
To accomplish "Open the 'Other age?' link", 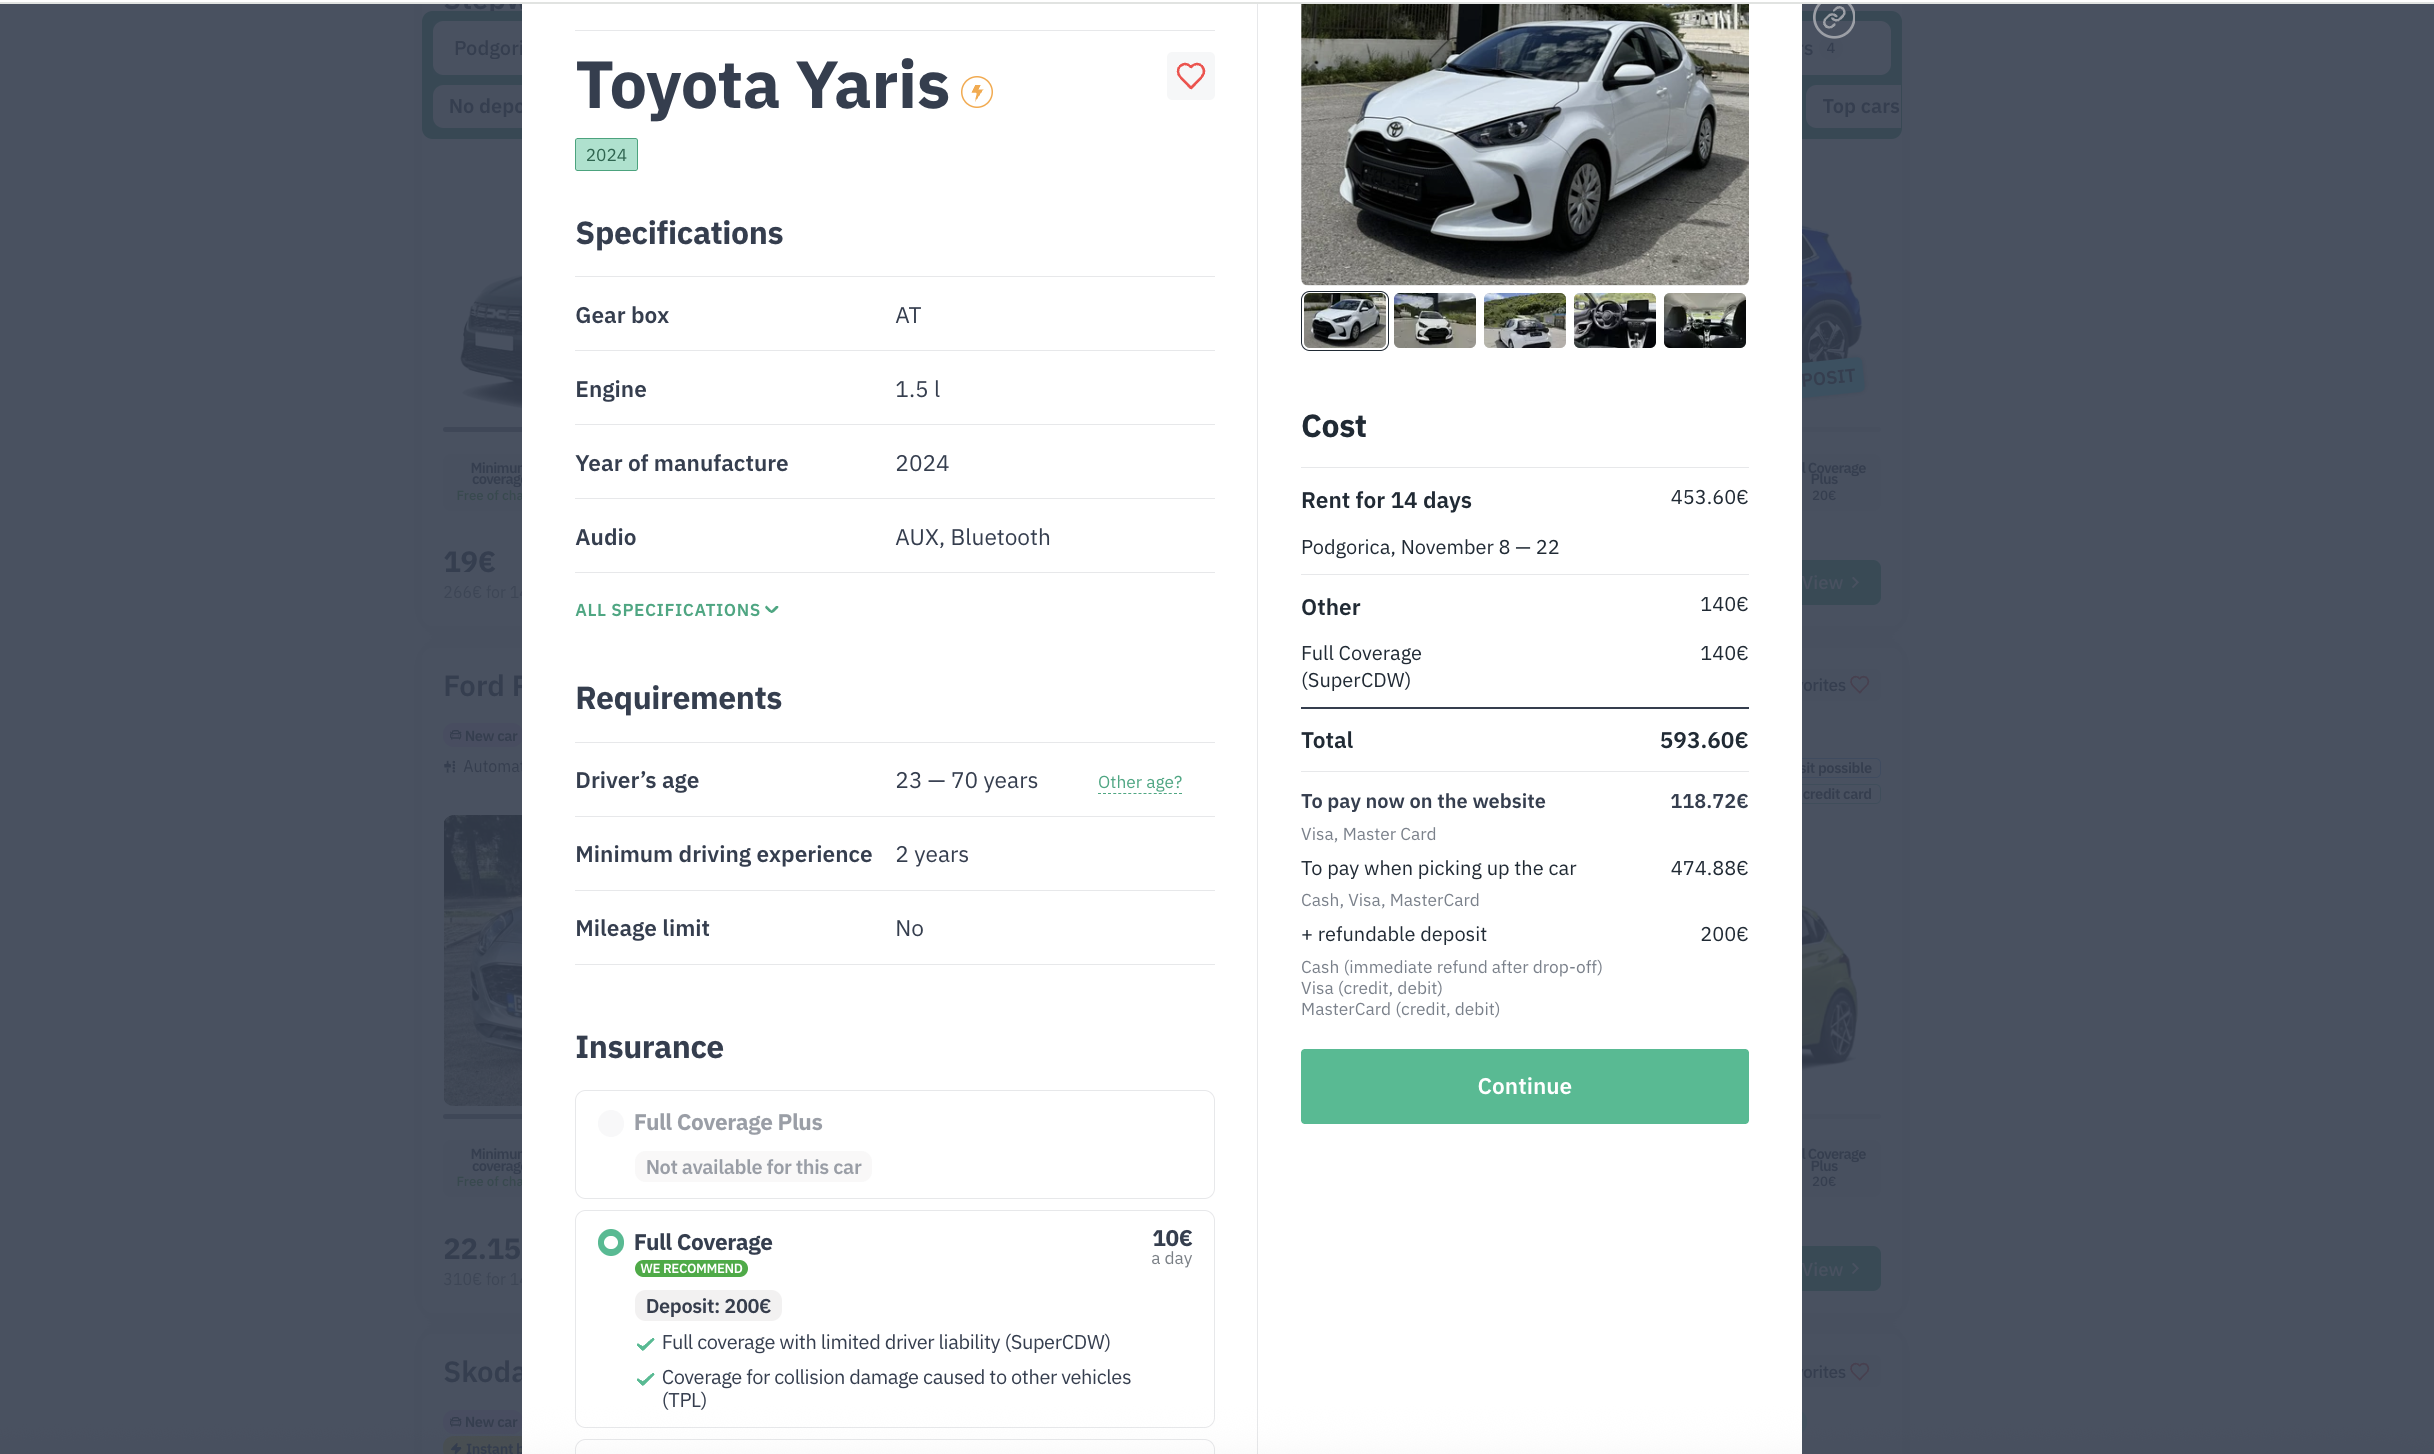I will point(1139,781).
